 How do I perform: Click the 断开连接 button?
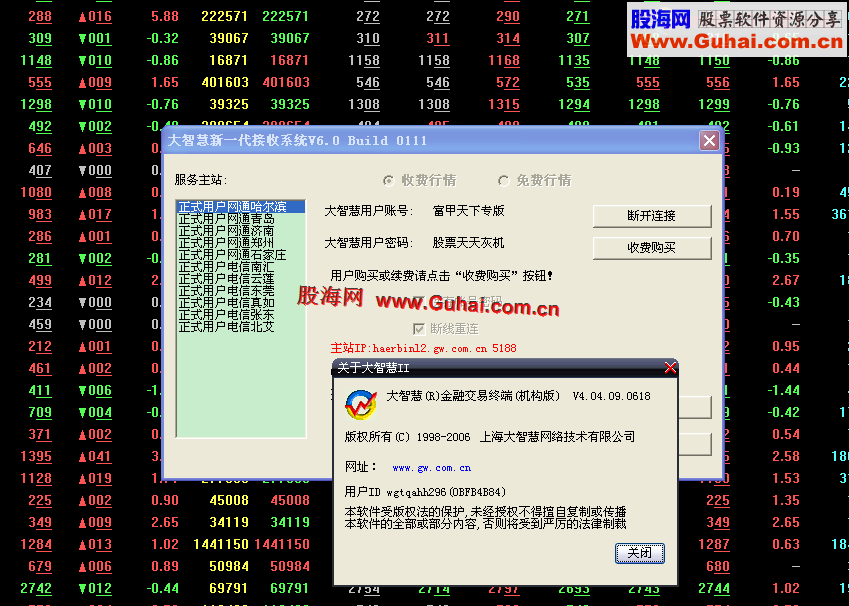coord(652,216)
